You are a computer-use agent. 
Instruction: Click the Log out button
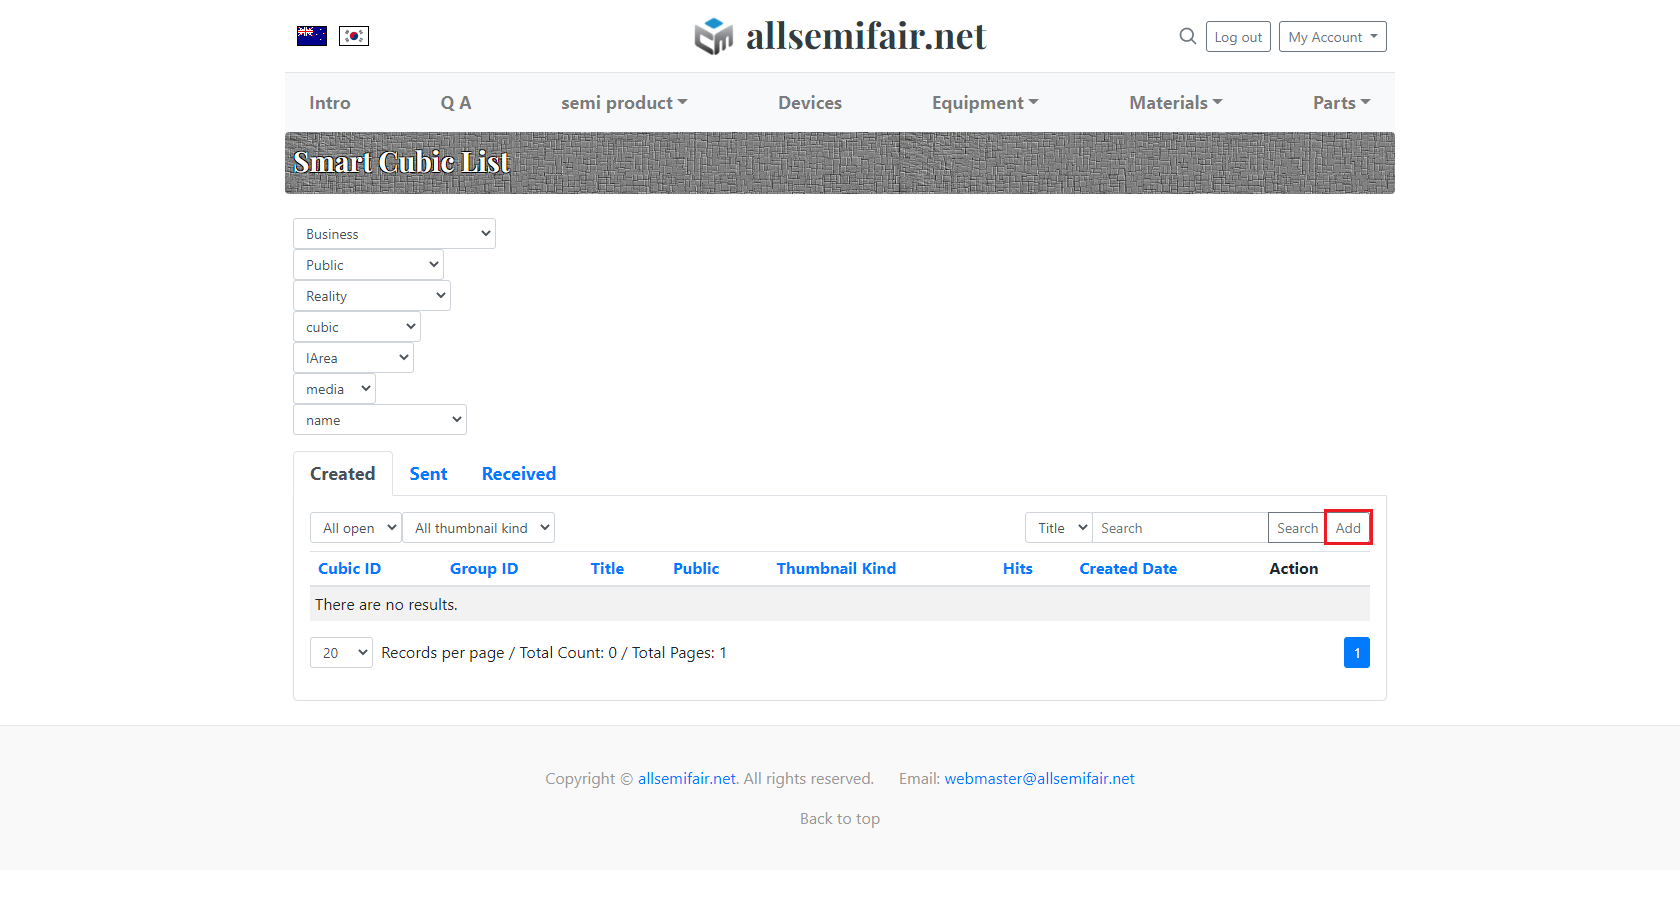click(1238, 37)
